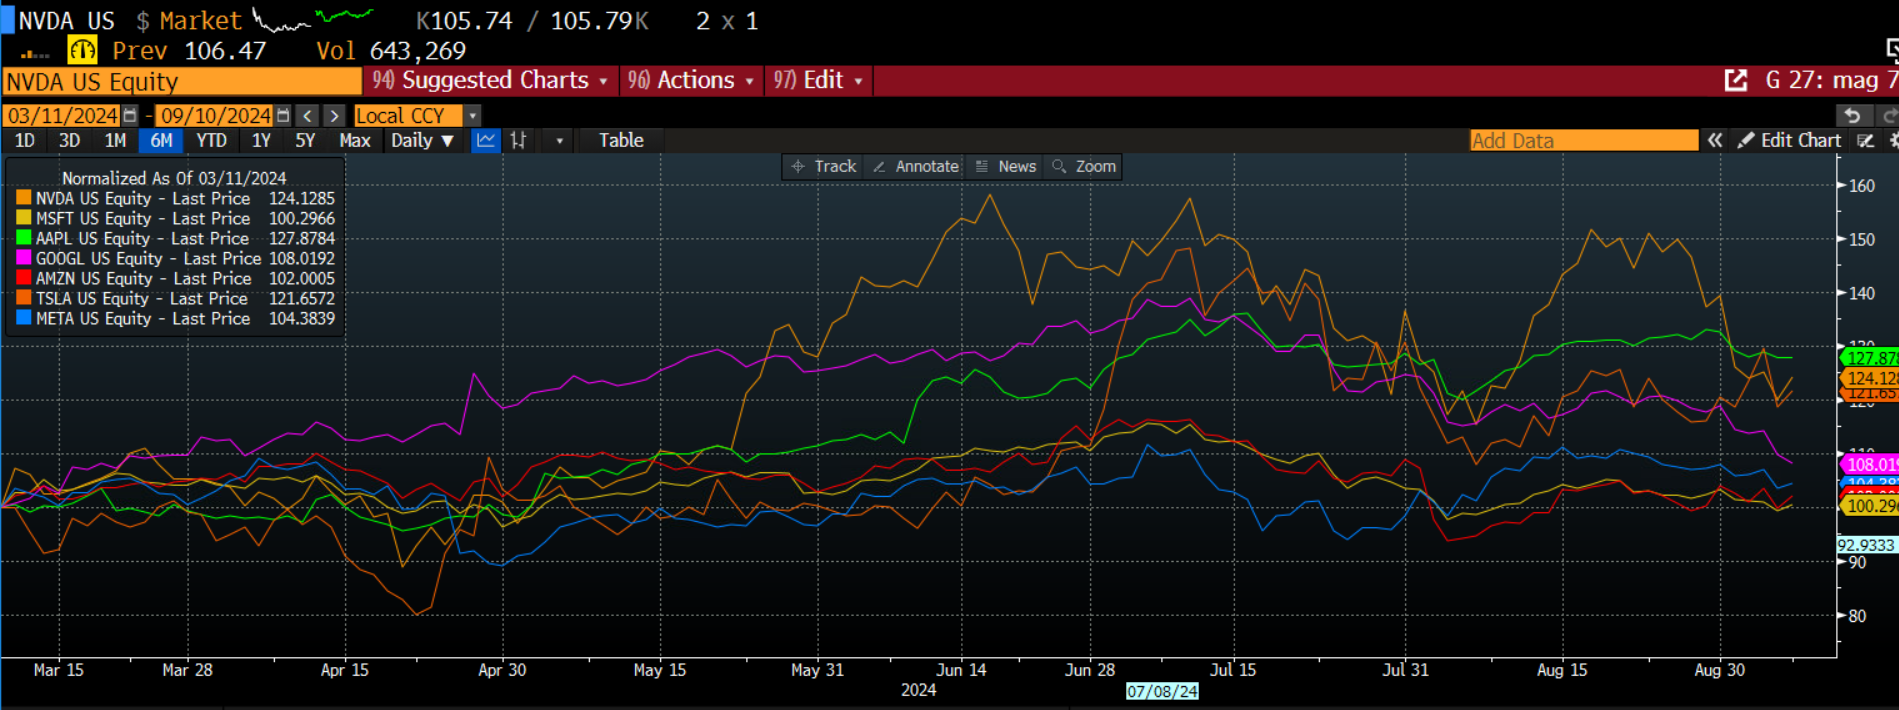
Task: Open the start date calendar picker
Action: point(130,116)
